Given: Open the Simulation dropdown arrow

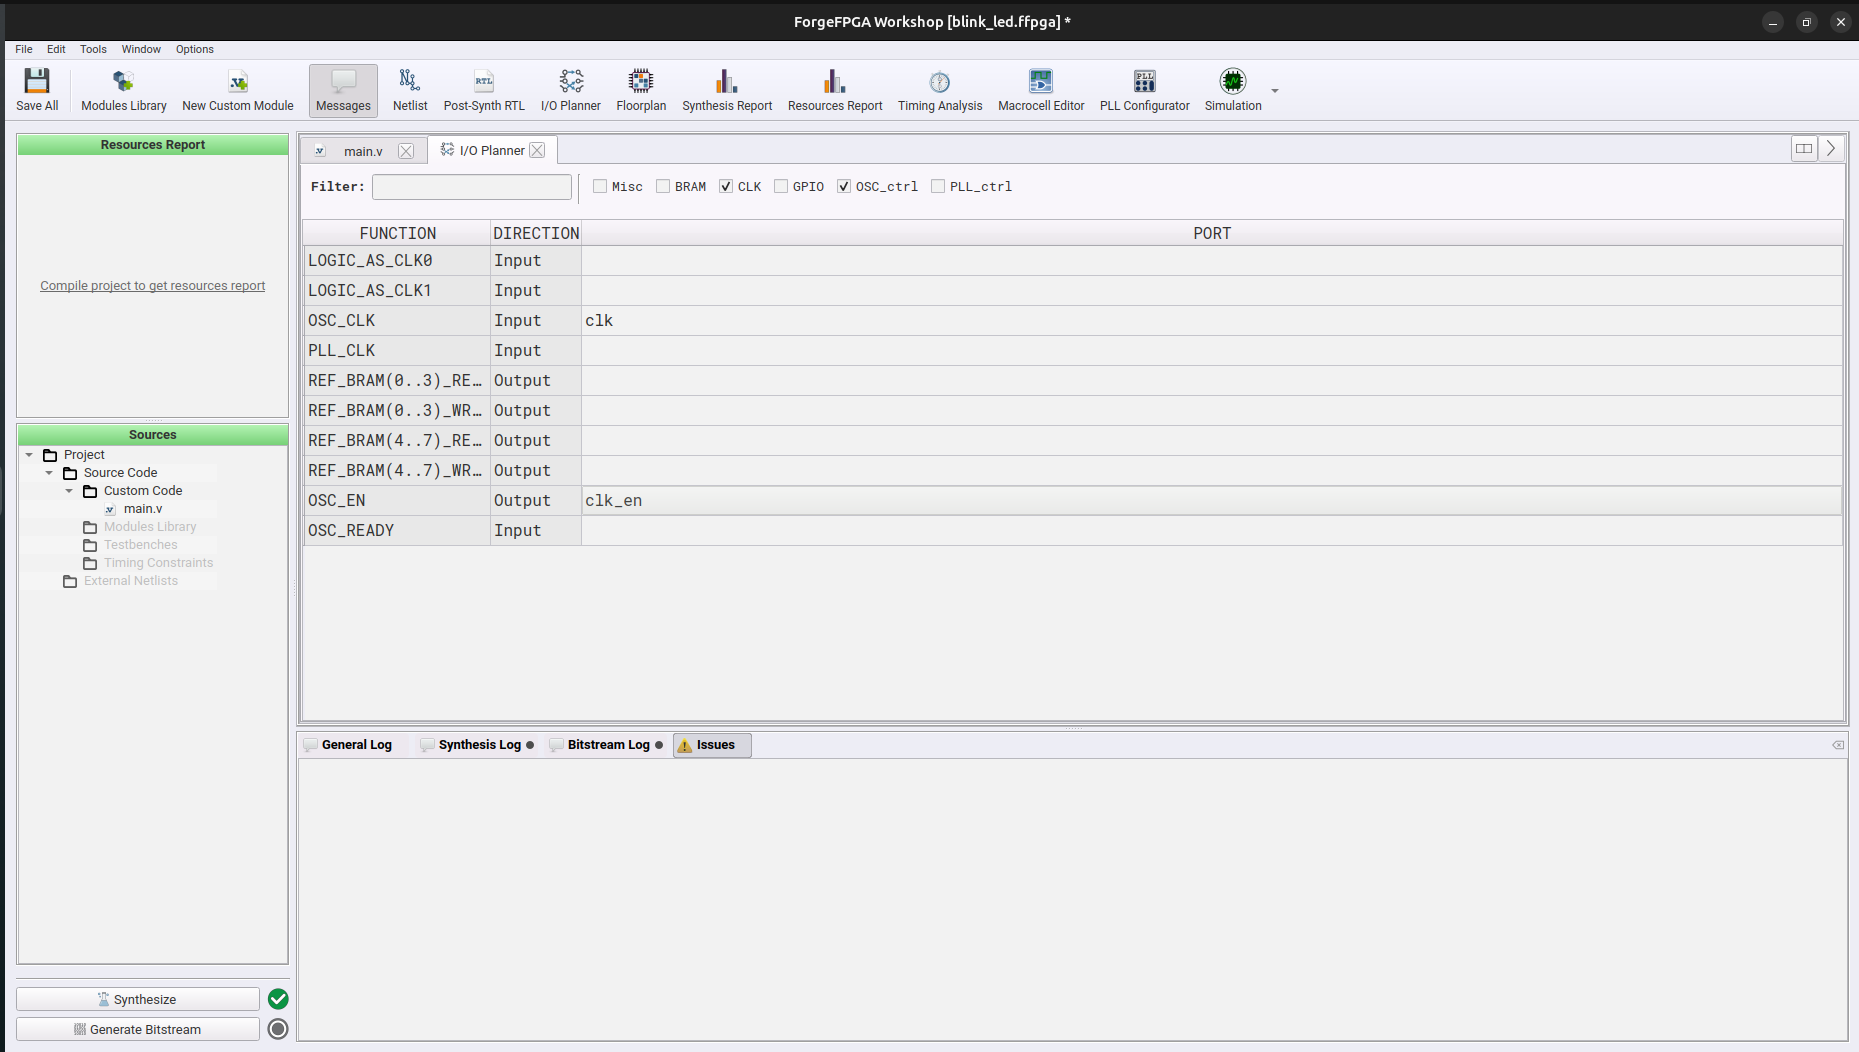Looking at the screenshot, I should pos(1275,91).
